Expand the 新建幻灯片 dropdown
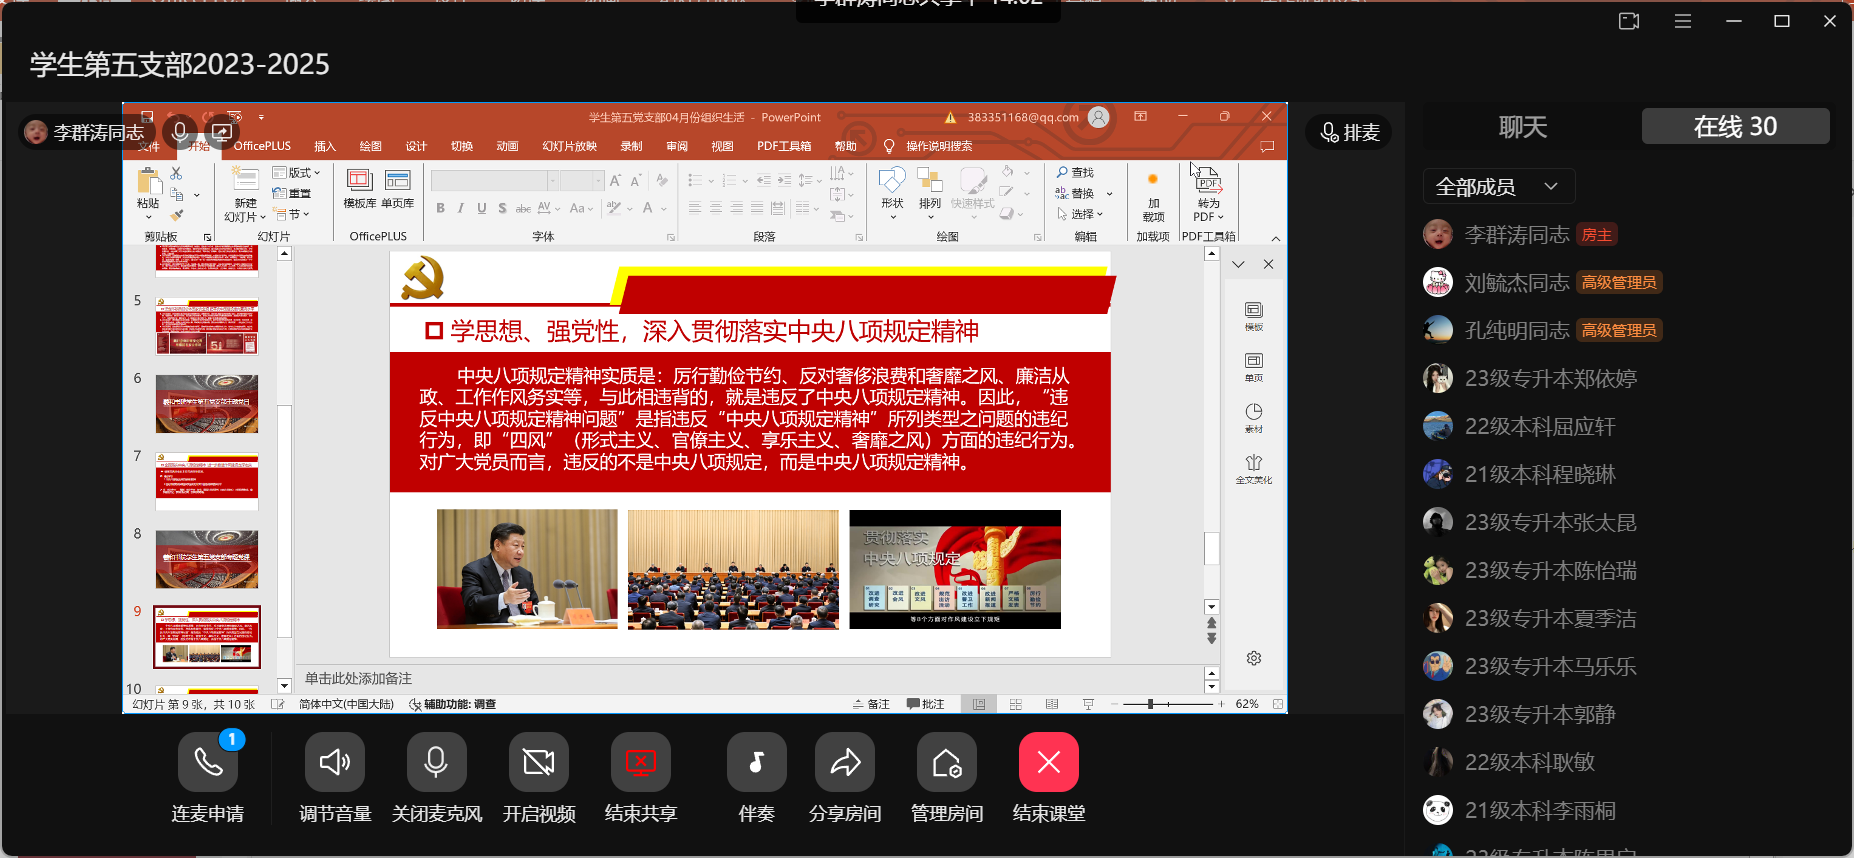The height and width of the screenshot is (858, 1854). click(245, 216)
